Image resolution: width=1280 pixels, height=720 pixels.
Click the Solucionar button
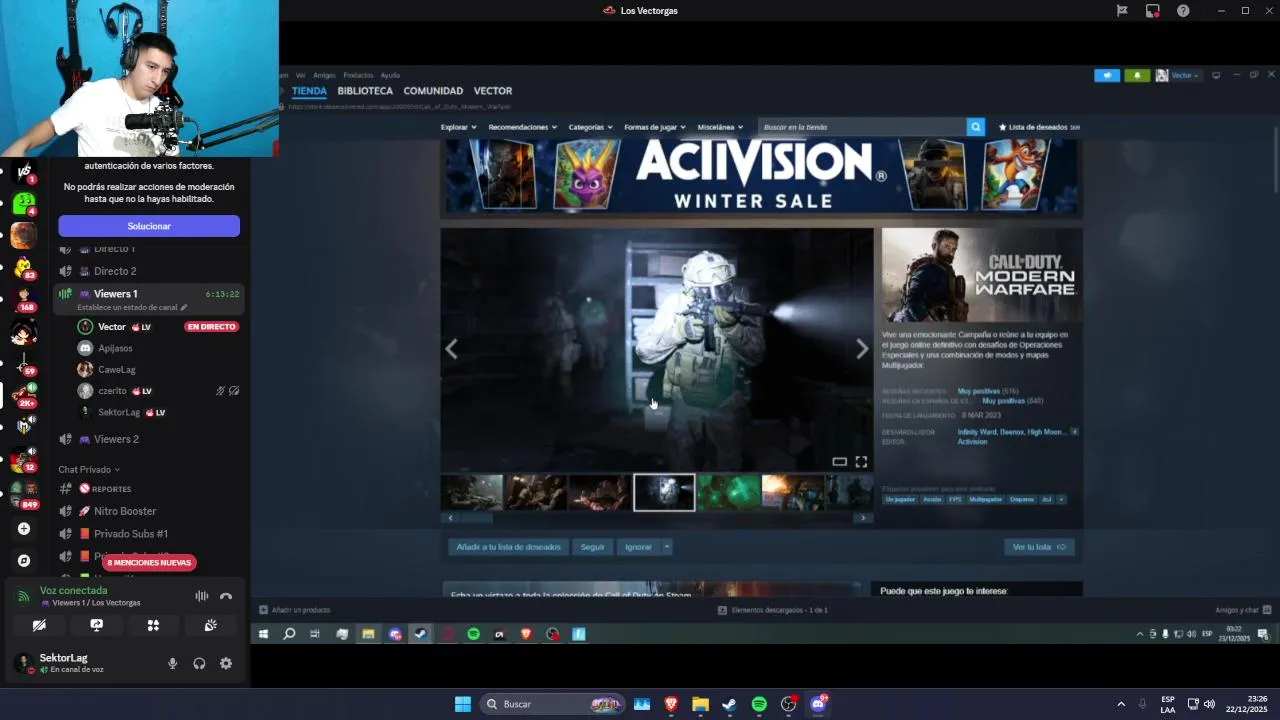(x=149, y=226)
